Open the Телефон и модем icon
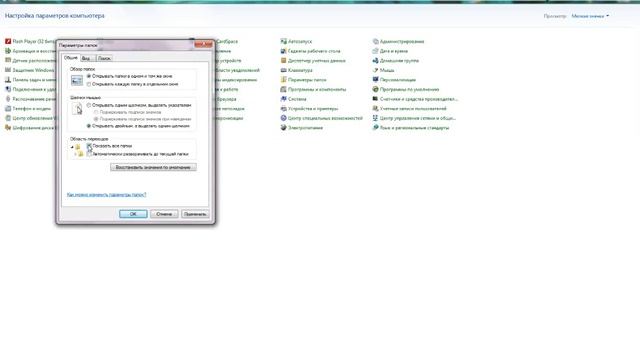 click(x=8, y=109)
